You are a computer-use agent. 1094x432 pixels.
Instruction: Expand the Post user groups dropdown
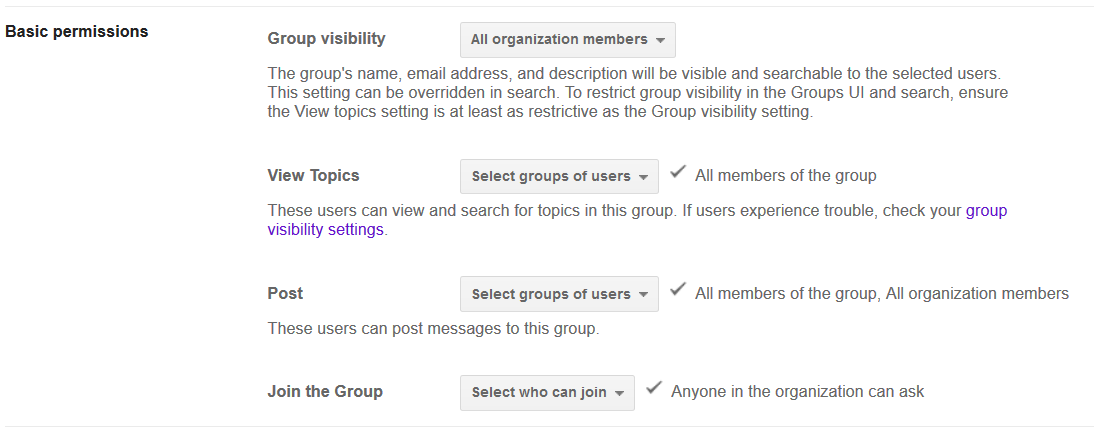(x=558, y=294)
